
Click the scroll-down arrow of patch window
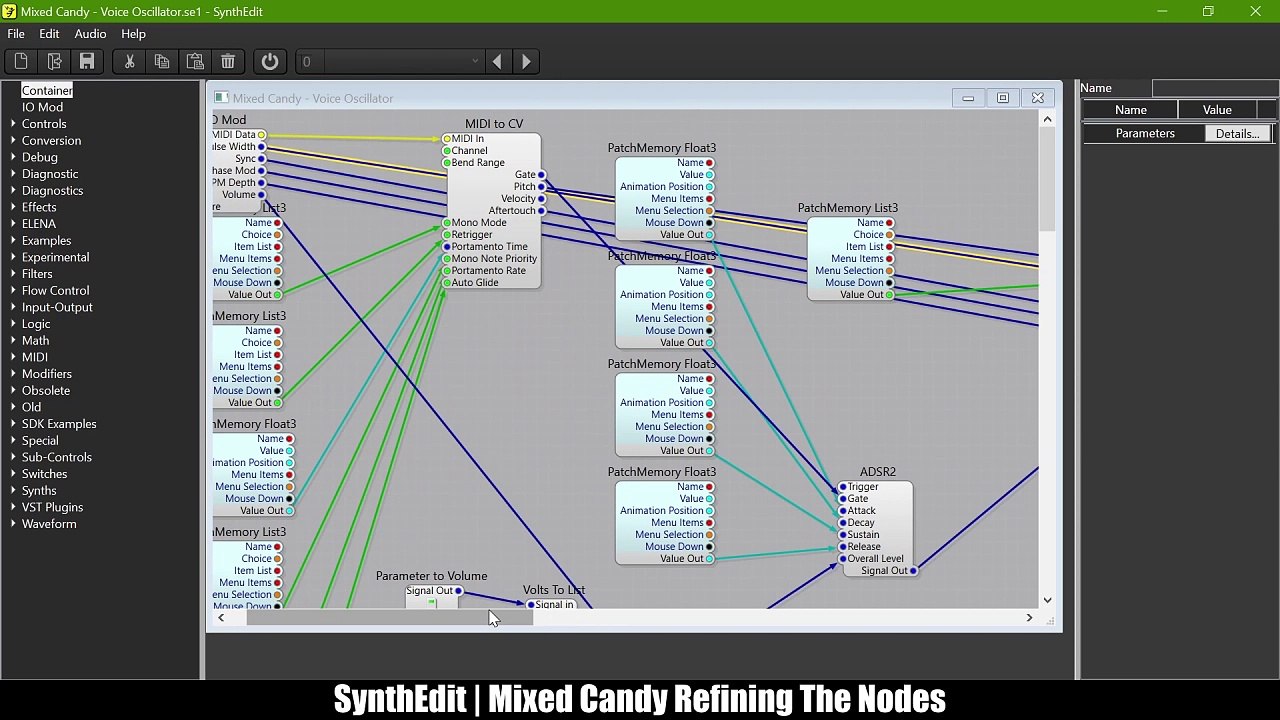click(1047, 600)
